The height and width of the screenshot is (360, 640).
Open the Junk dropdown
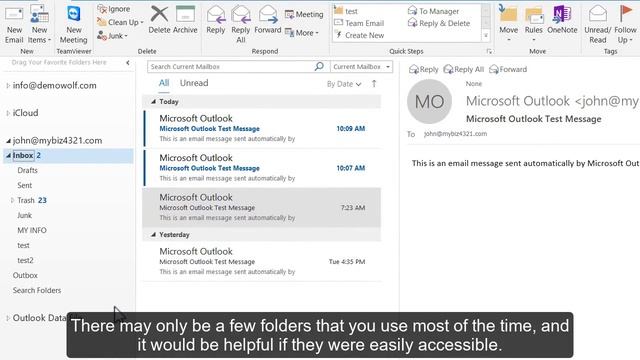(113, 36)
